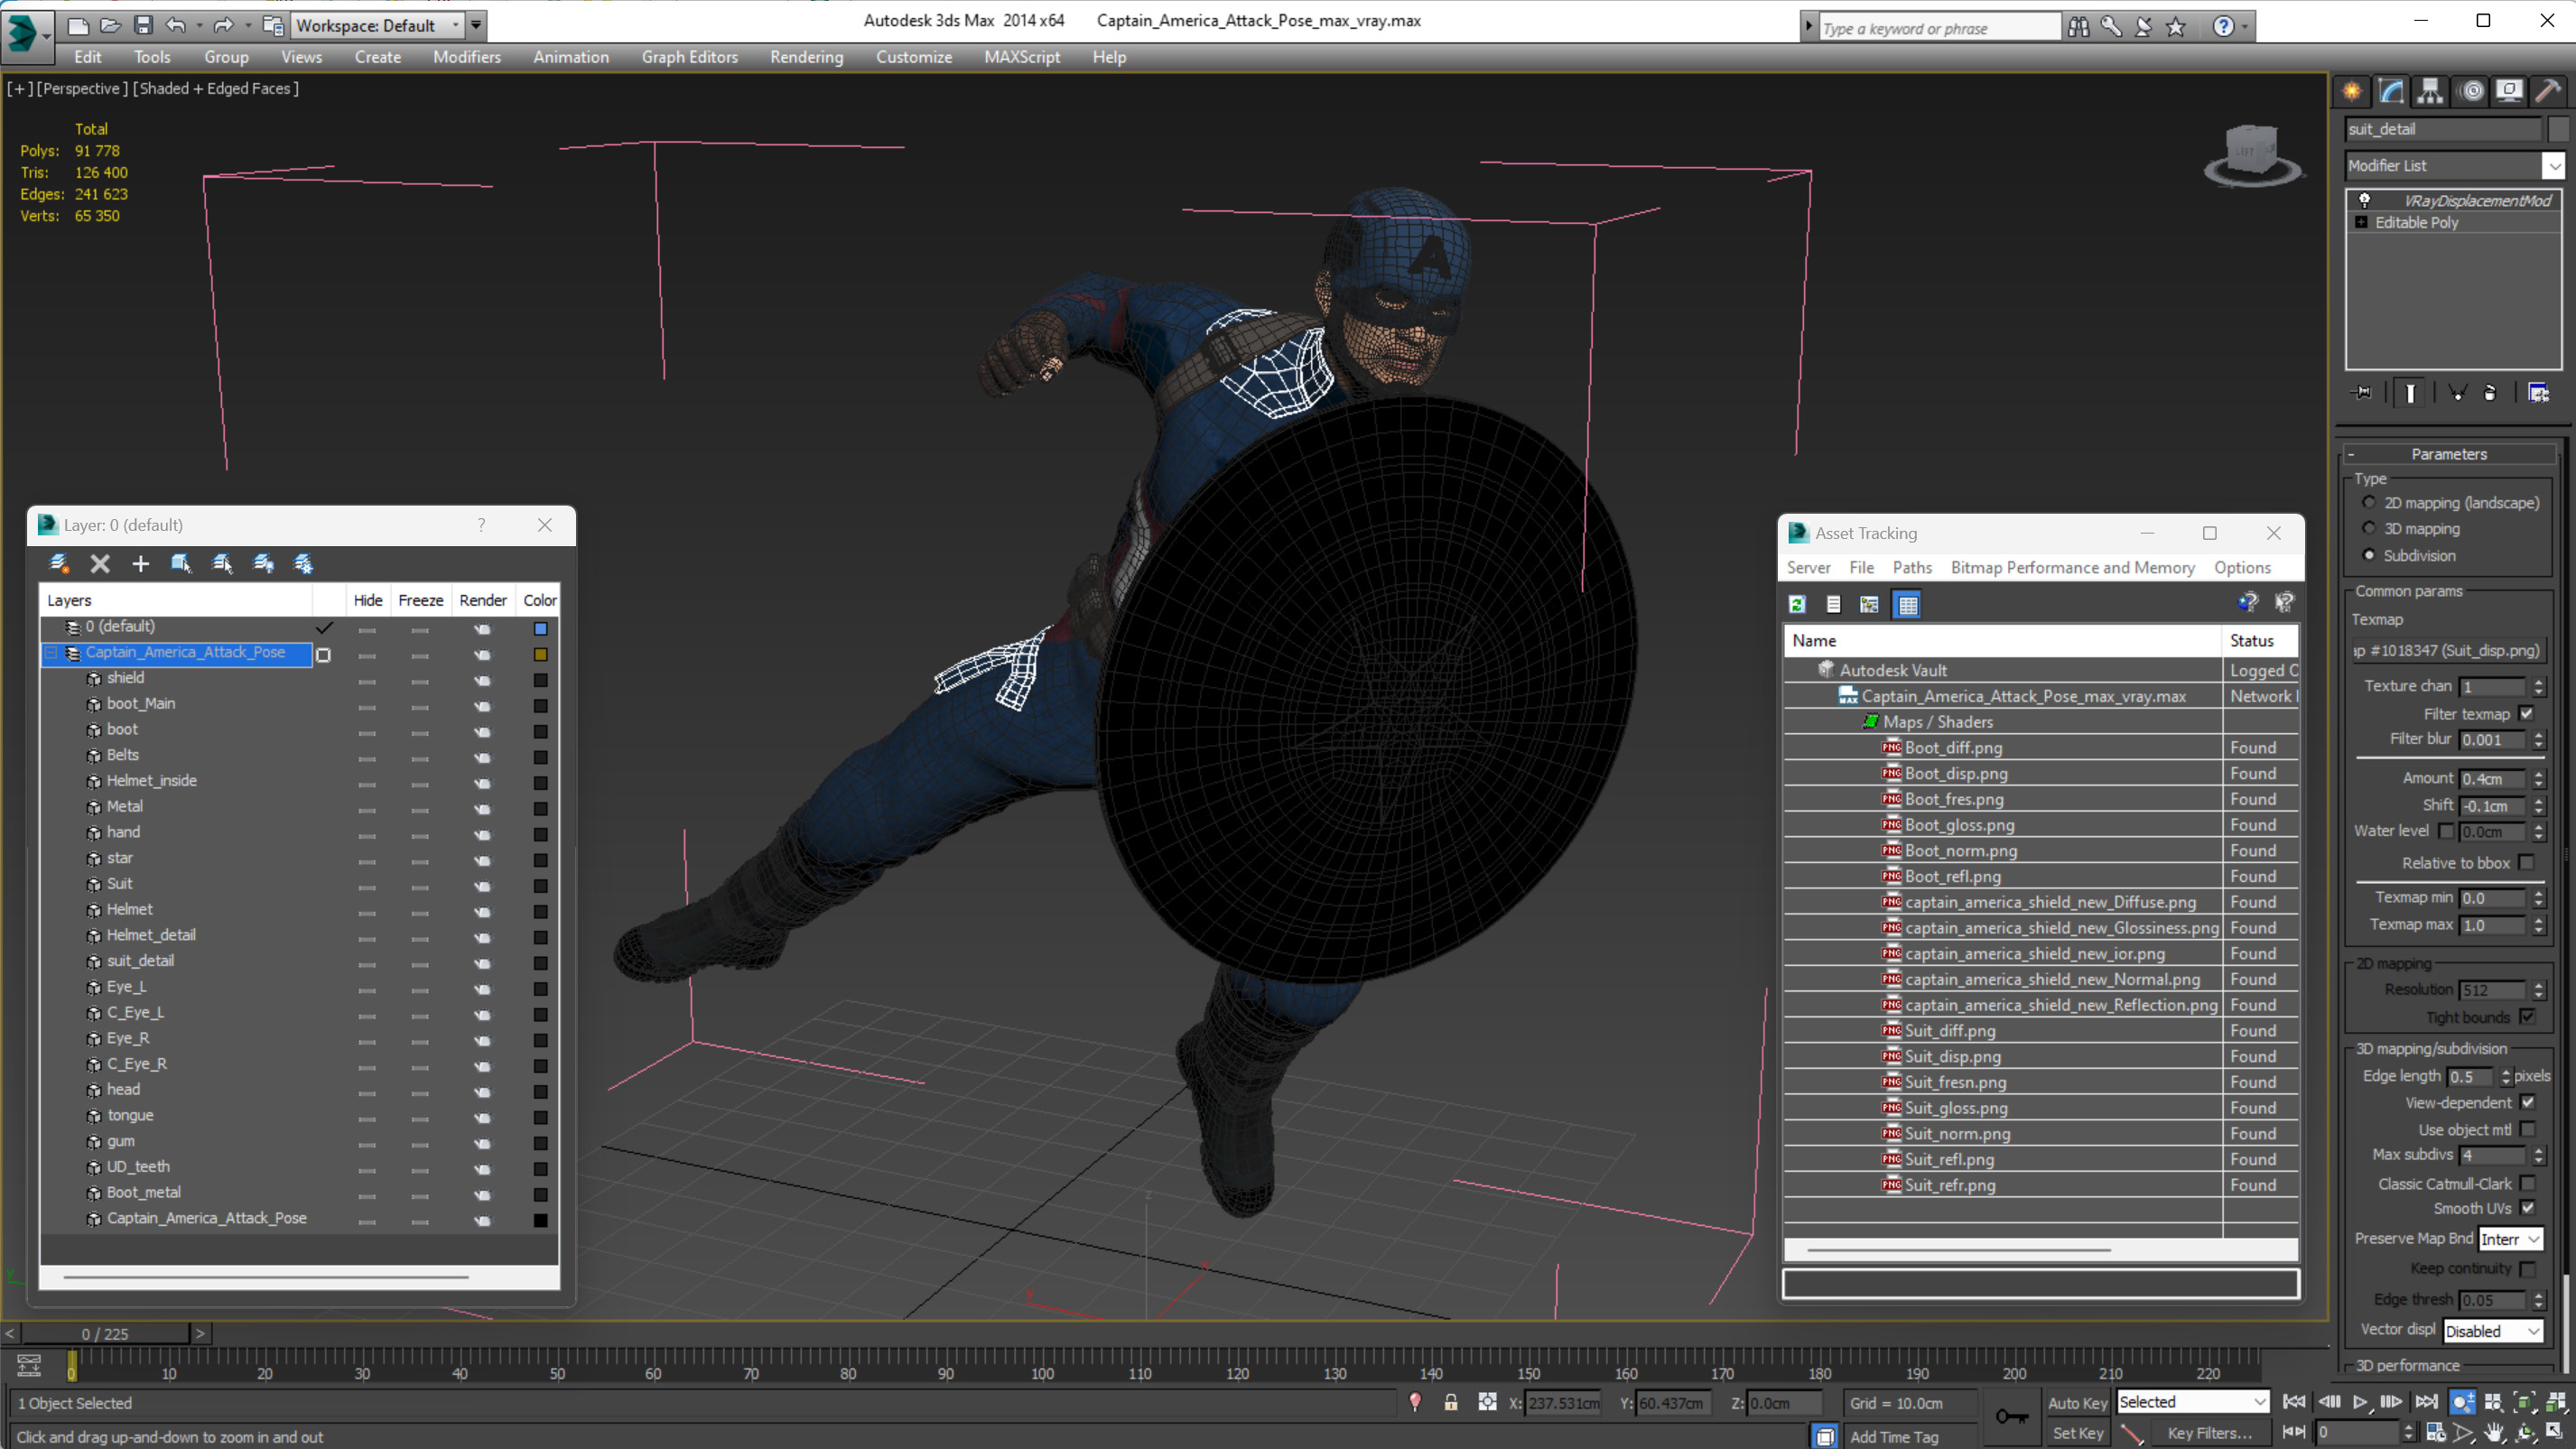Click Refresh icon in Asset Tracking

pyautogui.click(x=1797, y=604)
